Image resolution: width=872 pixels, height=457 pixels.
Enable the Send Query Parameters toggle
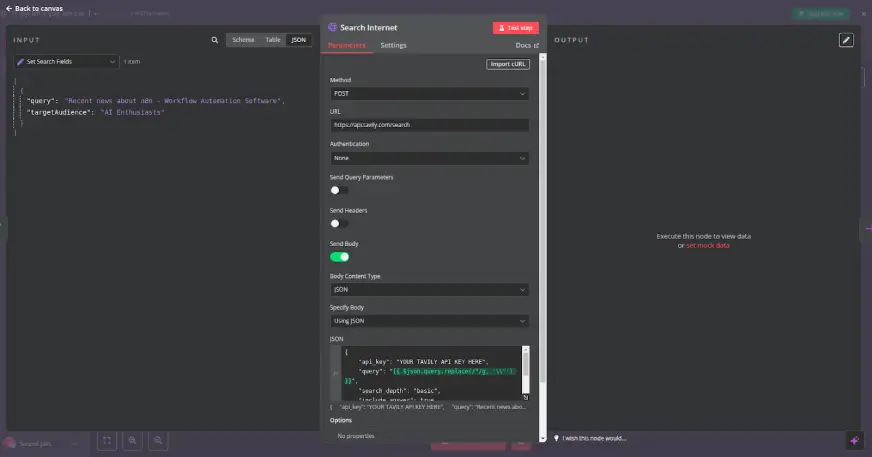tap(339, 190)
